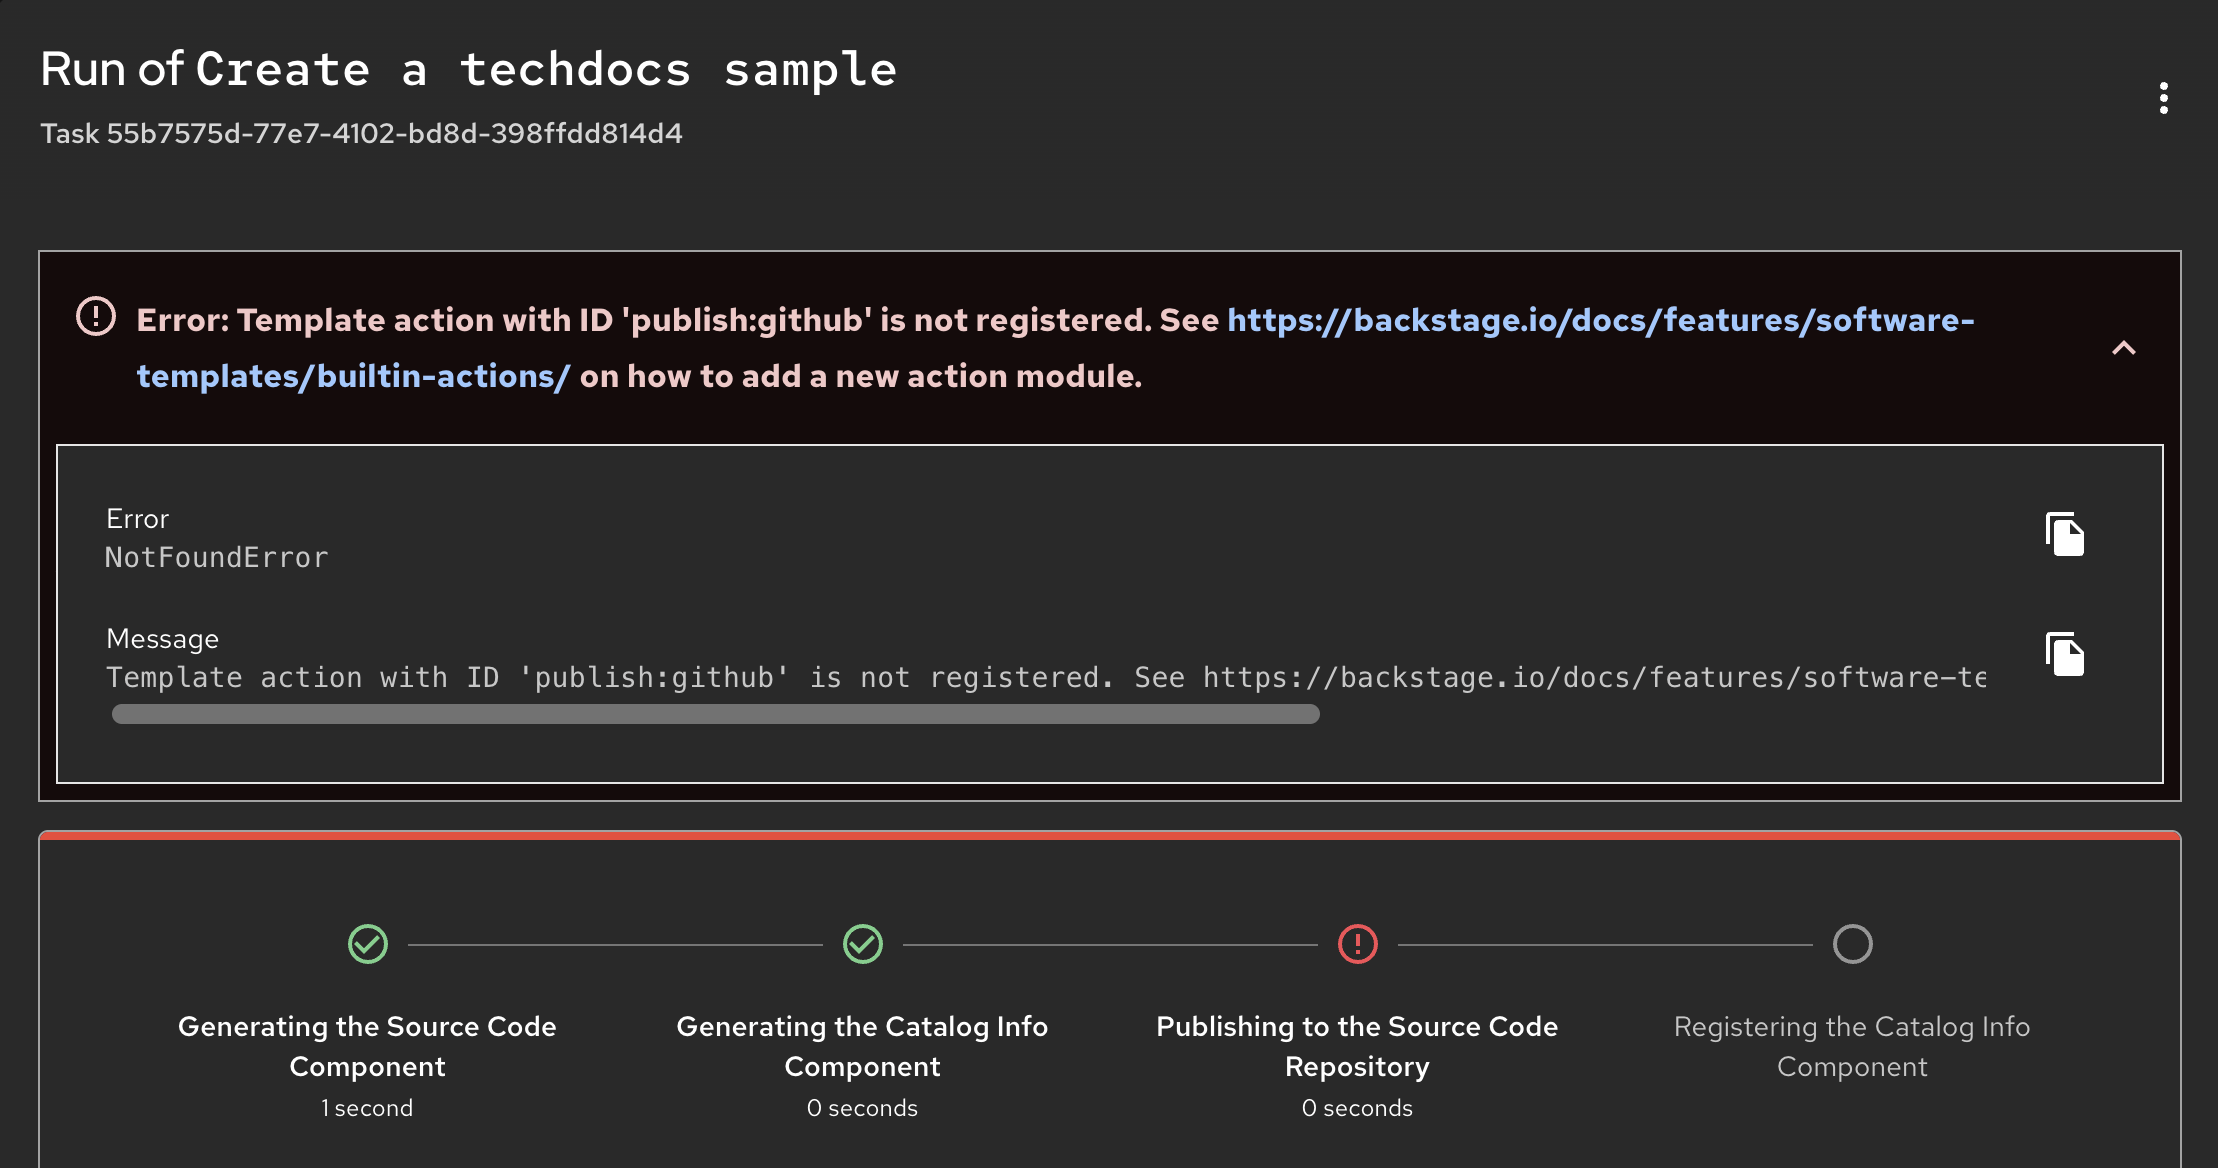This screenshot has width=2218, height=1168.
Task: Select the Generating the Catalog Info Component step
Action: (x=862, y=1046)
